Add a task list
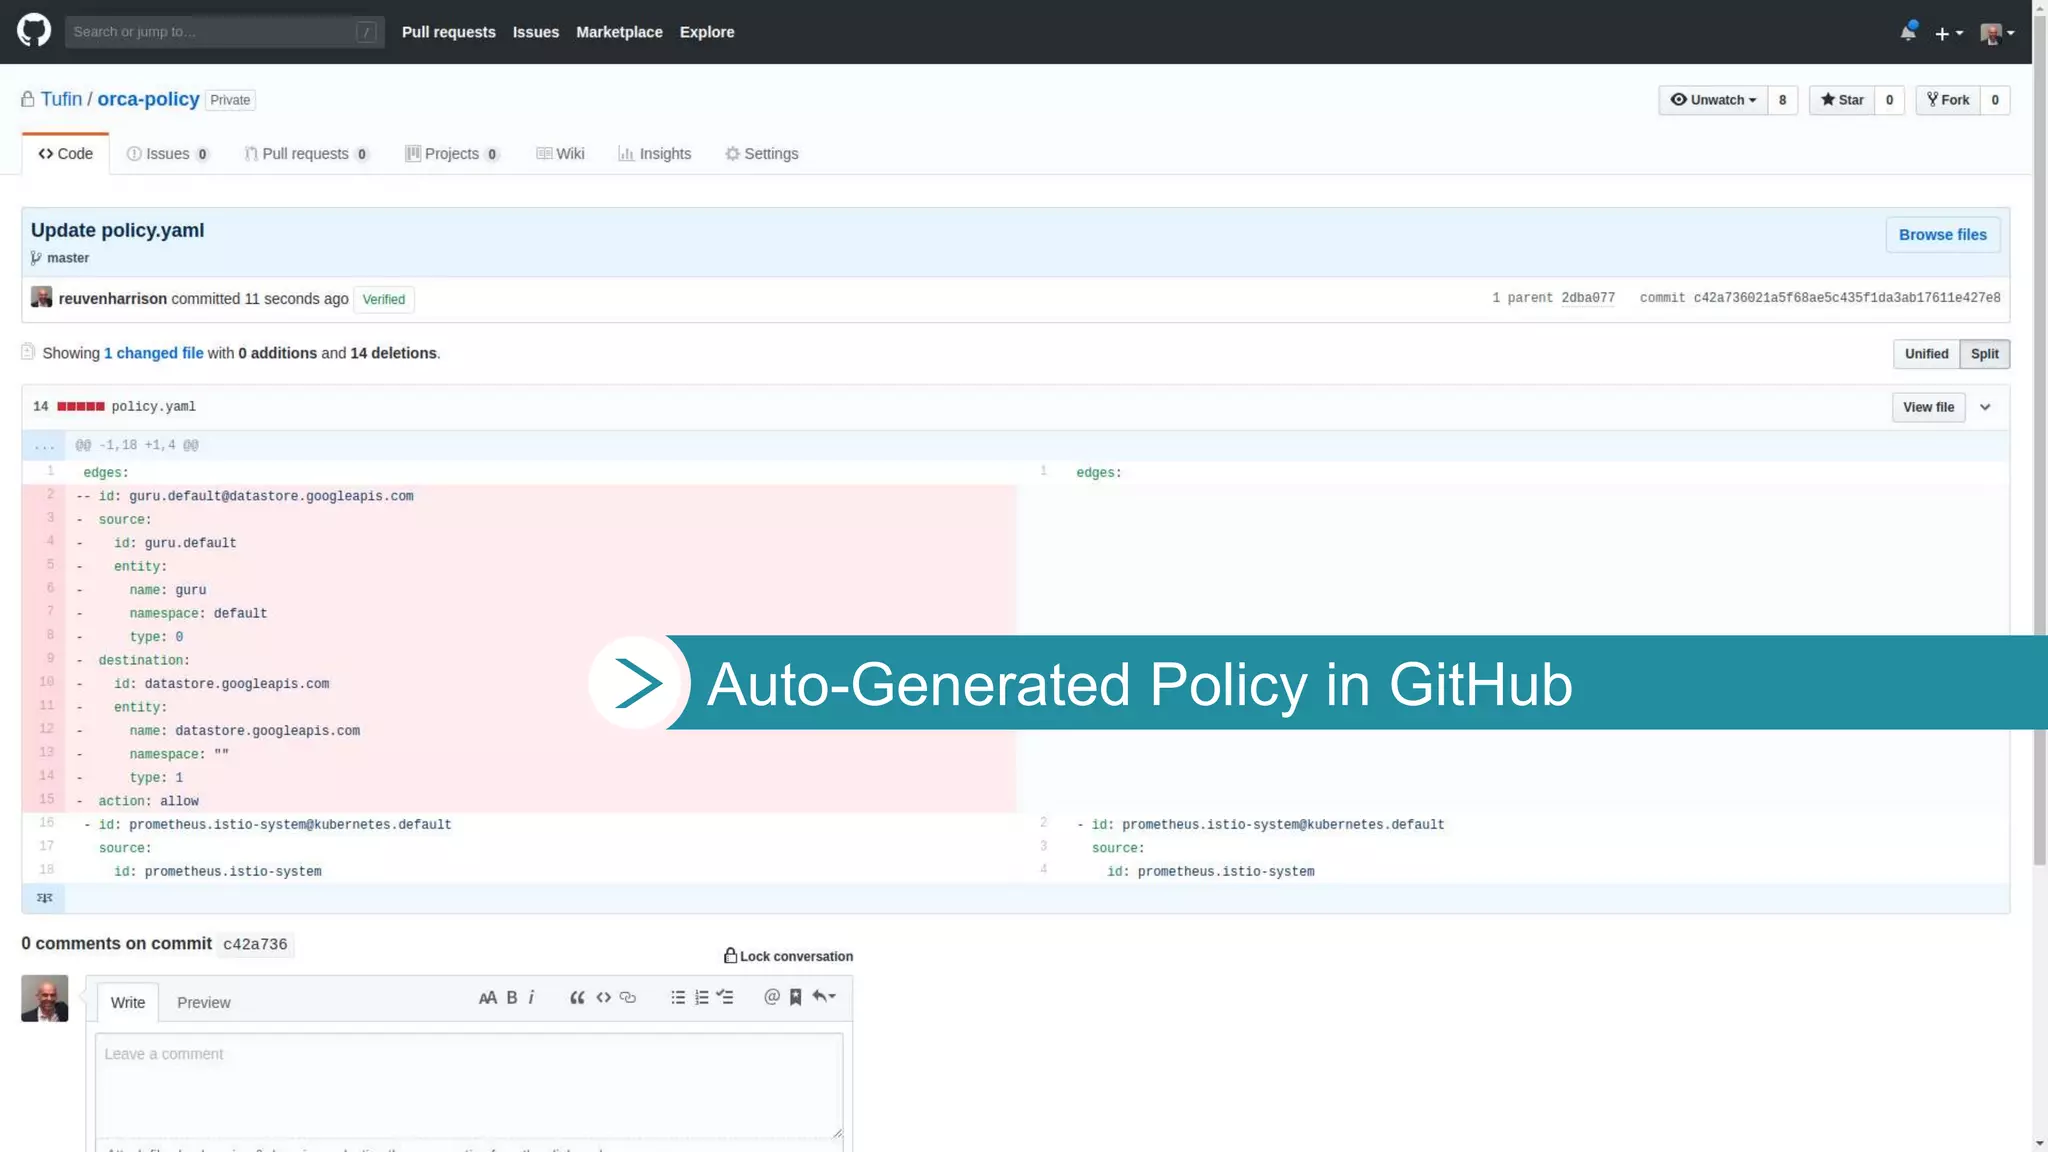Screen dimensions: 2048x1152 [x=725, y=998]
